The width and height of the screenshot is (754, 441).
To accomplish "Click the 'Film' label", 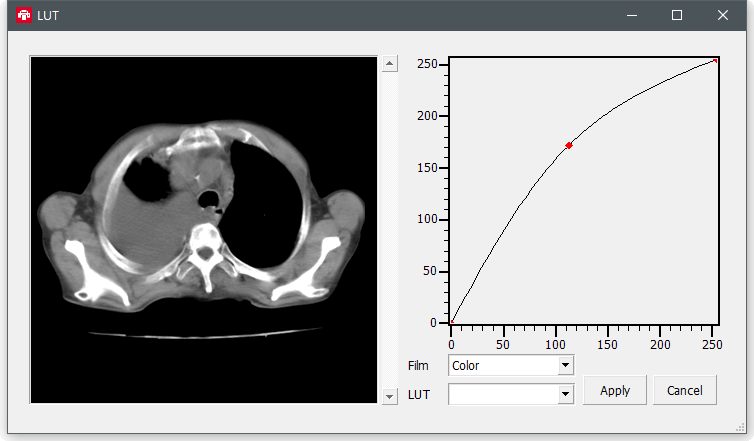I will tap(418, 365).
